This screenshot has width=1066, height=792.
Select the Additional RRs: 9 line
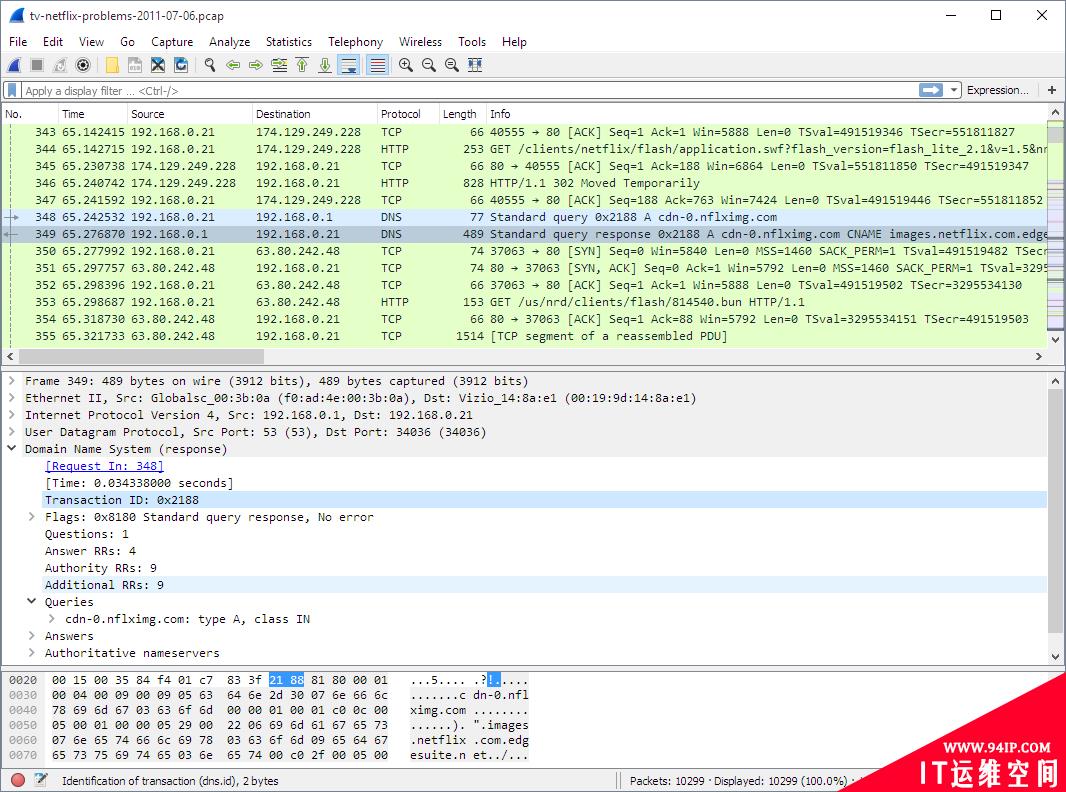tap(544, 585)
